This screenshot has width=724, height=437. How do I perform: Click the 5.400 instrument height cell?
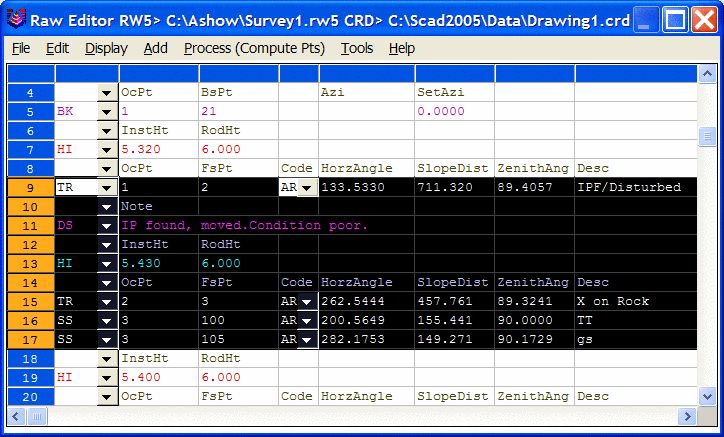[159, 377]
